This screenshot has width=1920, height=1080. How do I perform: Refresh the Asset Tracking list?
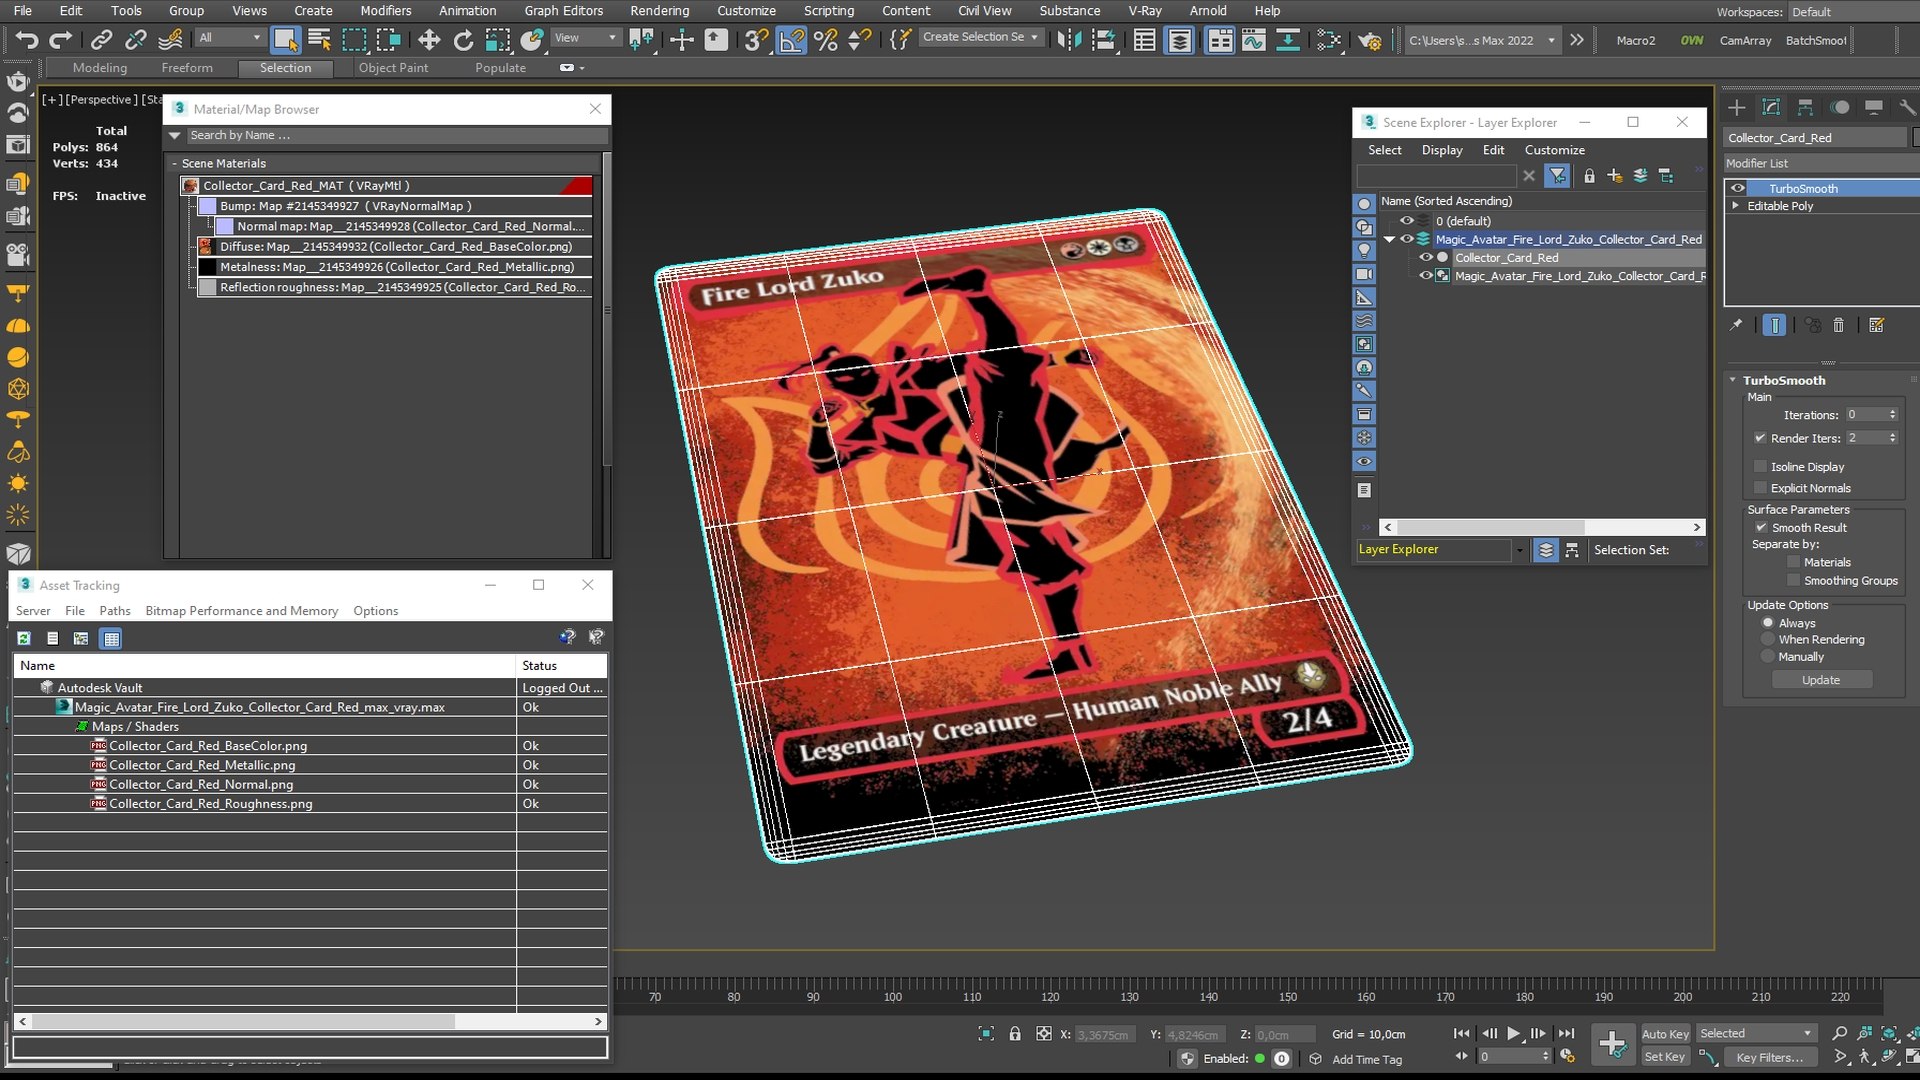pos(24,638)
